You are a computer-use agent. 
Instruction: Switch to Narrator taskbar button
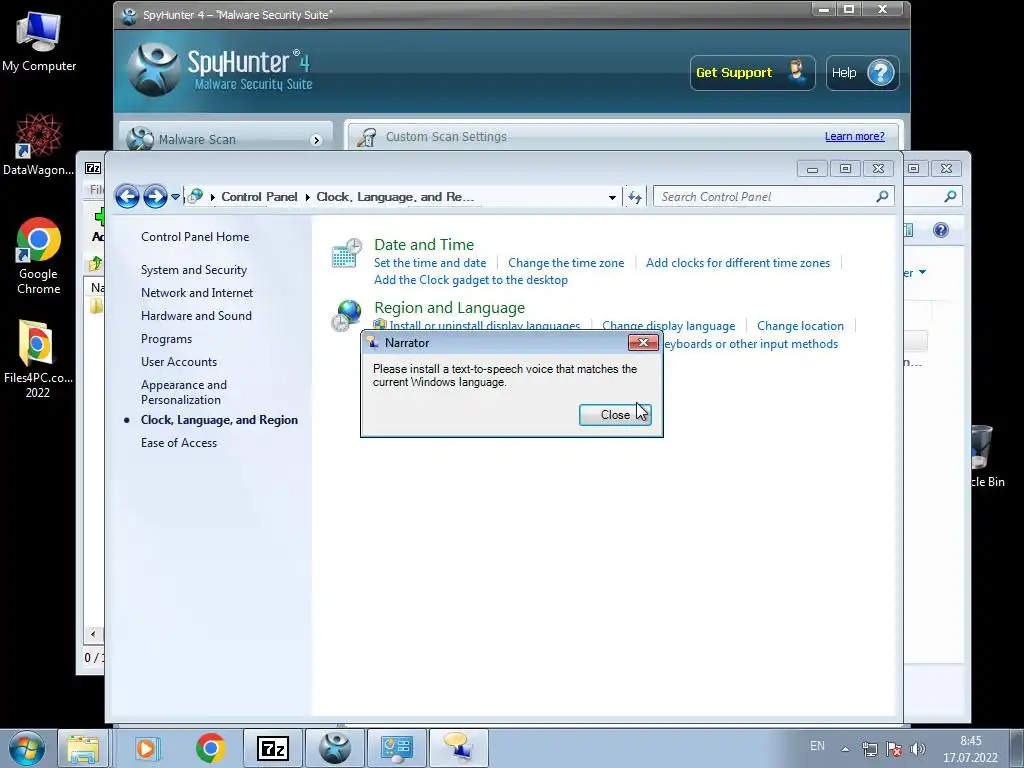click(x=458, y=748)
